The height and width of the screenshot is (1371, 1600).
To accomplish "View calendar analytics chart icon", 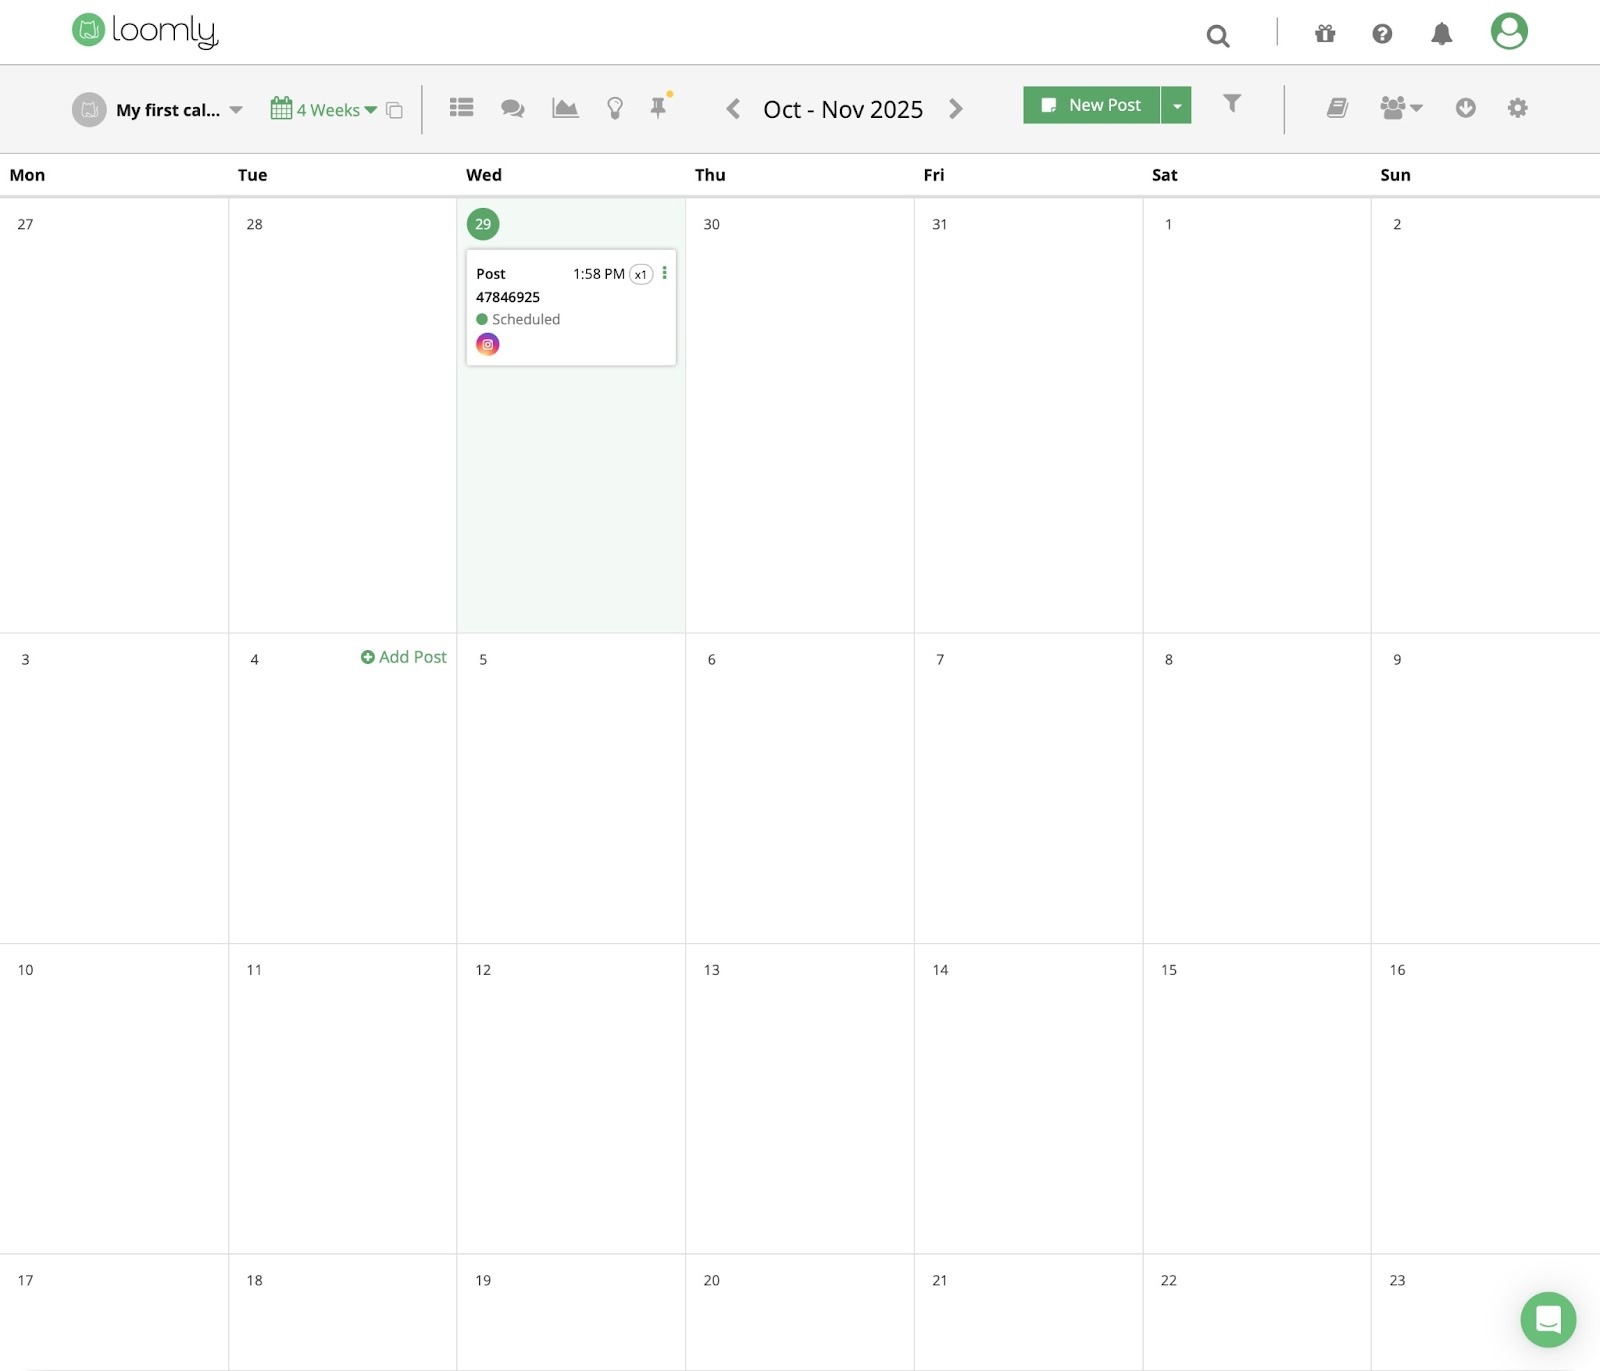I will click(x=565, y=107).
